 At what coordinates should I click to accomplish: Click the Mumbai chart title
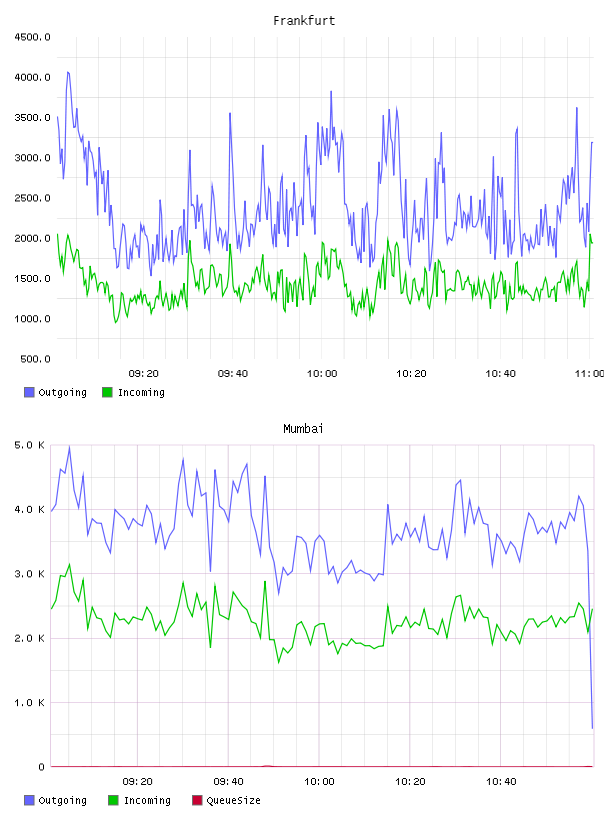pos(303,429)
